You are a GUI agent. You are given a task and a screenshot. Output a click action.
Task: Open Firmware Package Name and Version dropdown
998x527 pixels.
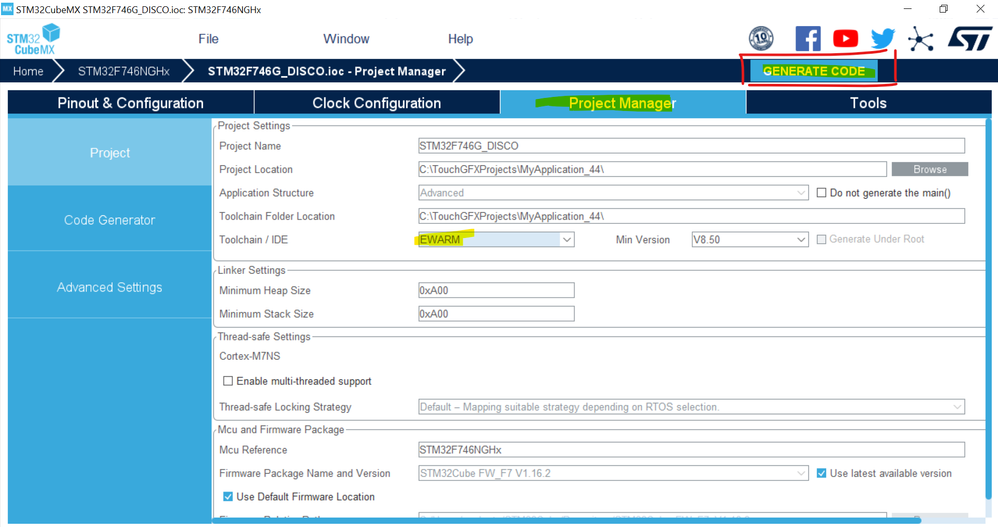coord(613,473)
